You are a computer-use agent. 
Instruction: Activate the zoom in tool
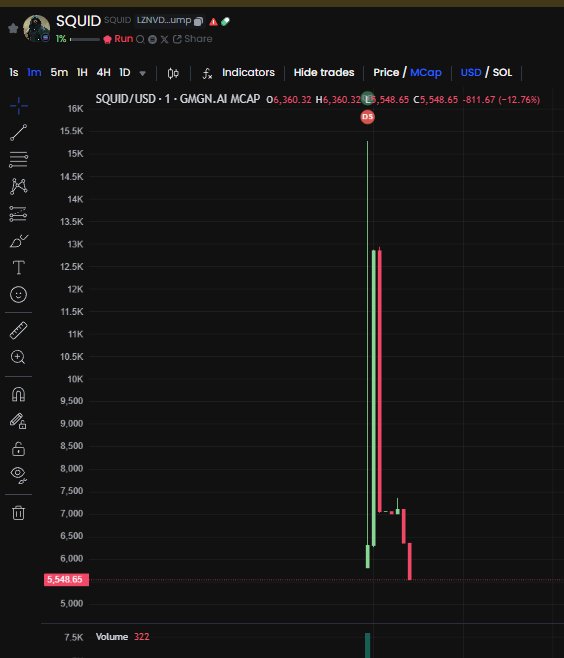[18, 357]
